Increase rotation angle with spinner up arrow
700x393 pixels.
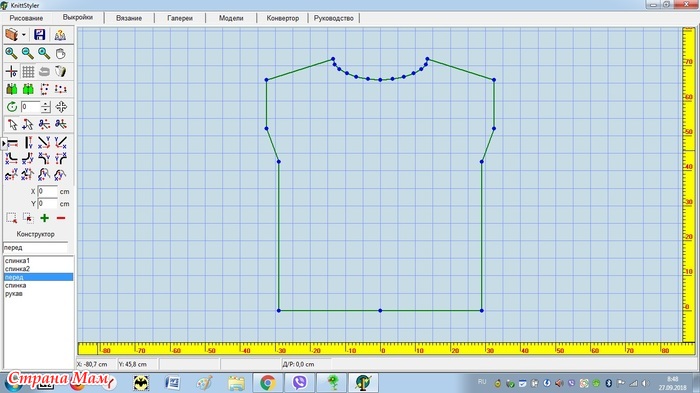pos(46,104)
